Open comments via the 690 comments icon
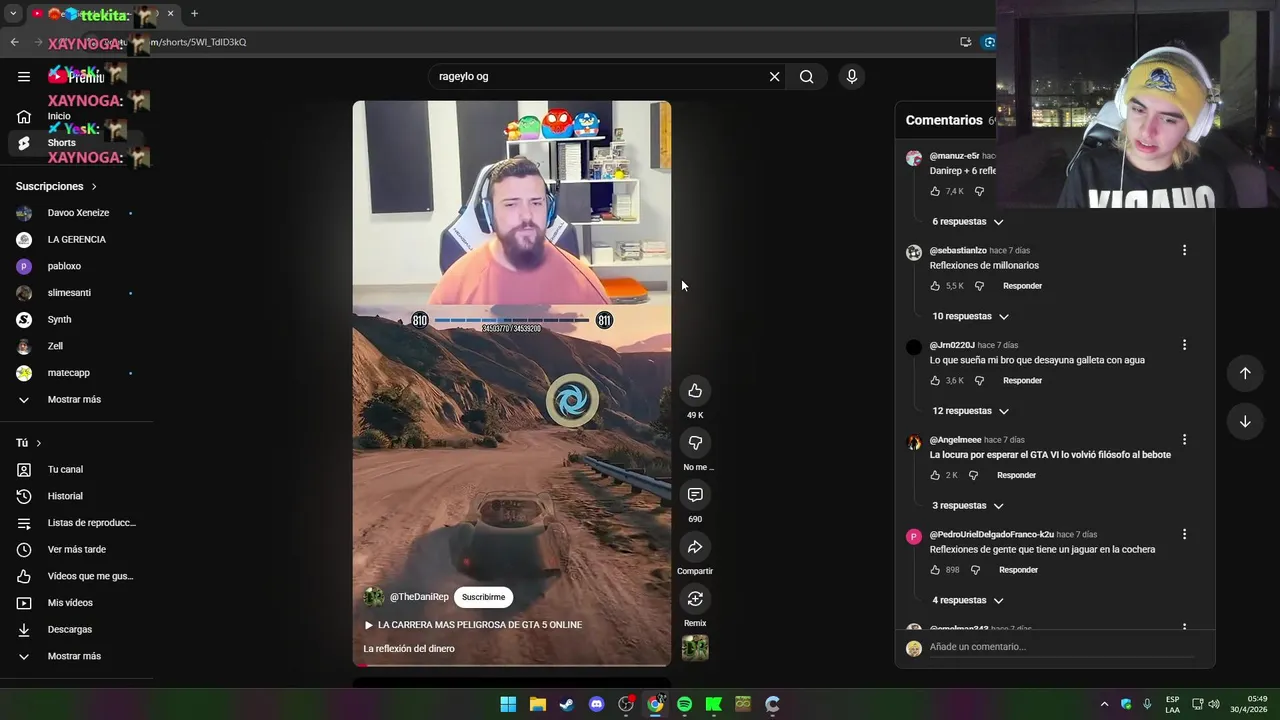This screenshot has height=720, width=1280. click(x=695, y=495)
